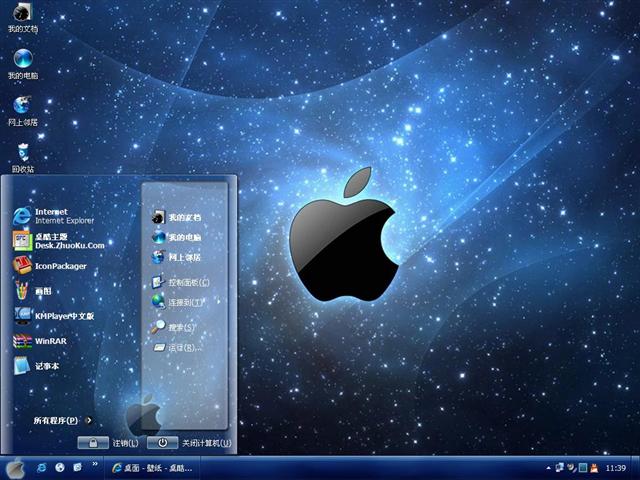Open 网上邻居 in start menu right panel
640x480 pixels.
pyautogui.click(x=176, y=257)
